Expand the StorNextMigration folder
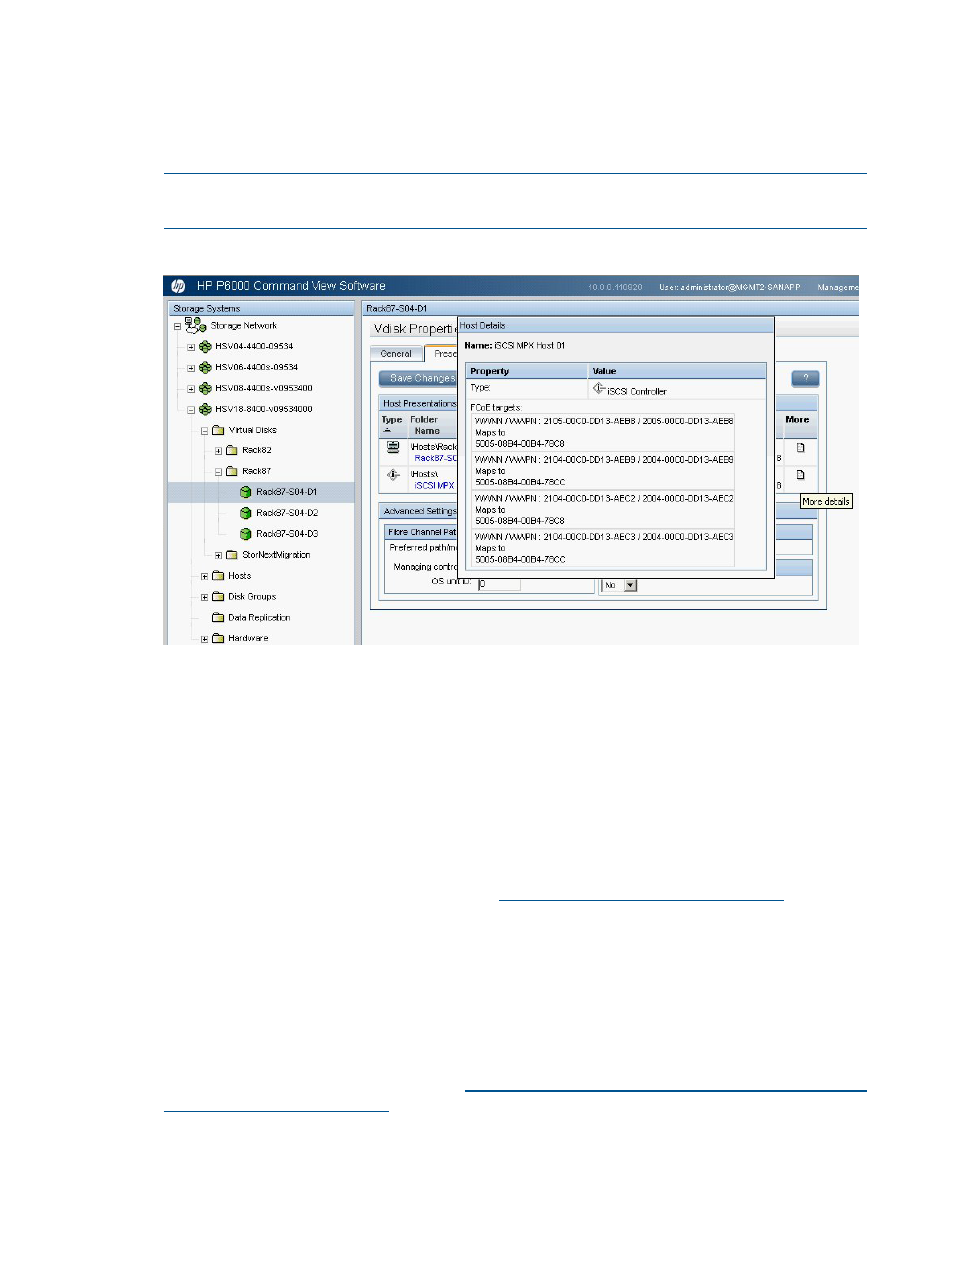The height and width of the screenshot is (1270, 954). (x=219, y=555)
